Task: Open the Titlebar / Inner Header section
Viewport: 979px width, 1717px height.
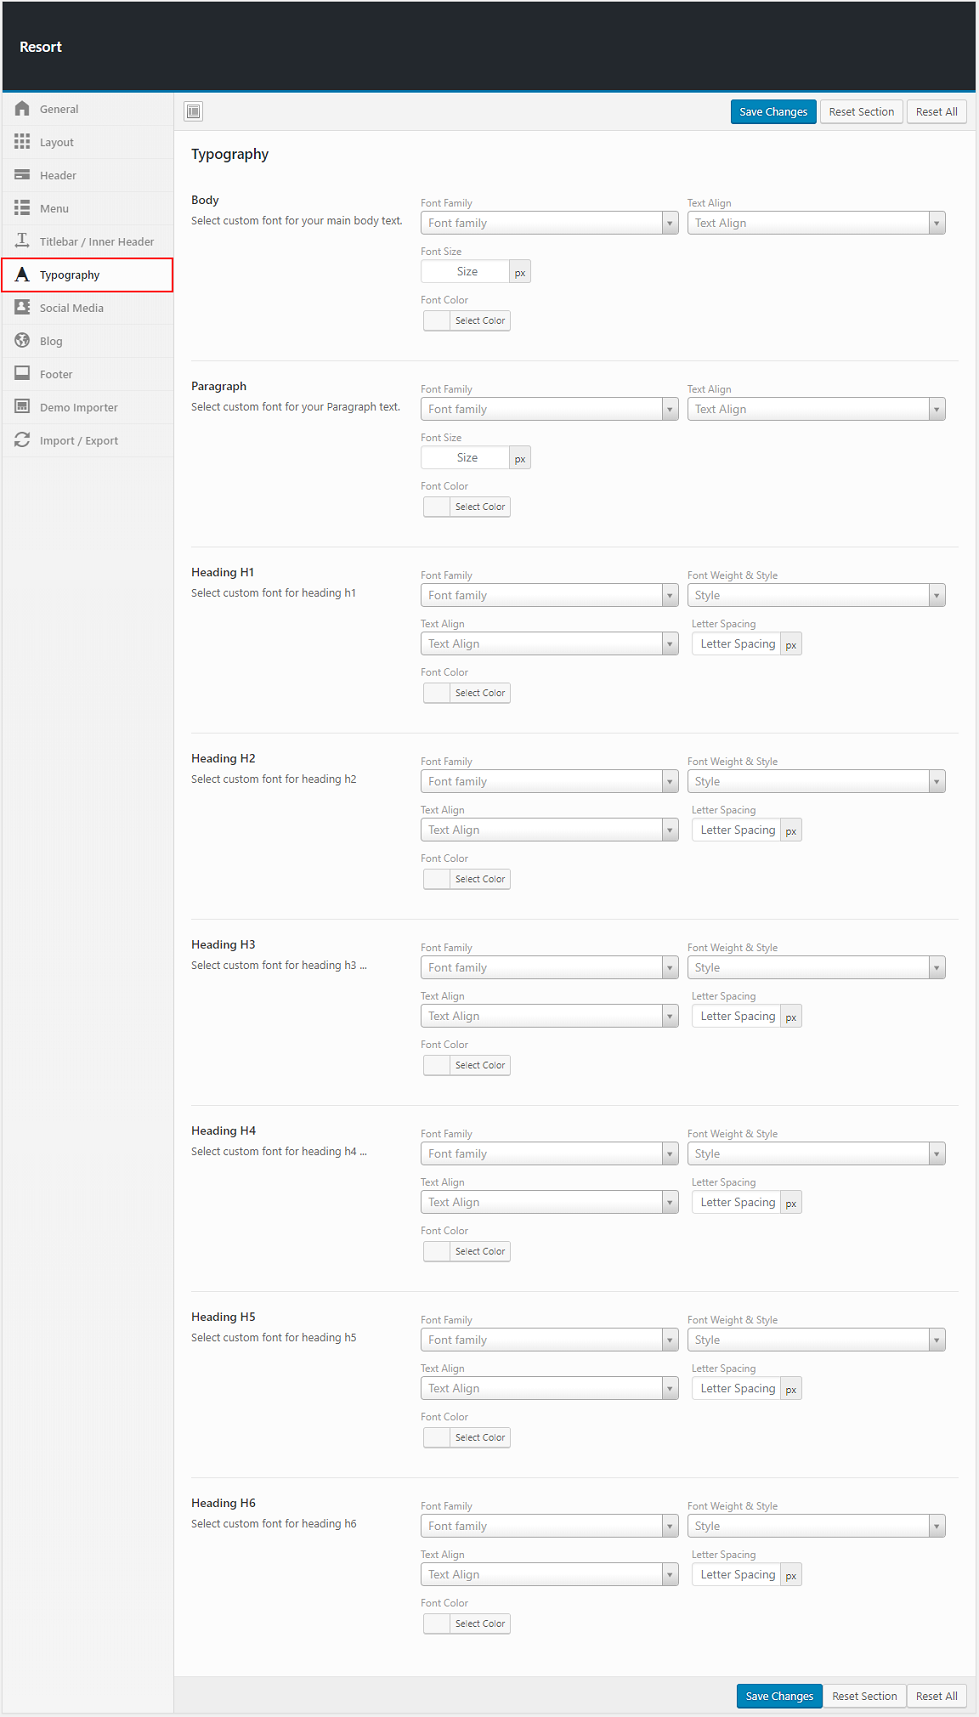Action: coord(96,242)
